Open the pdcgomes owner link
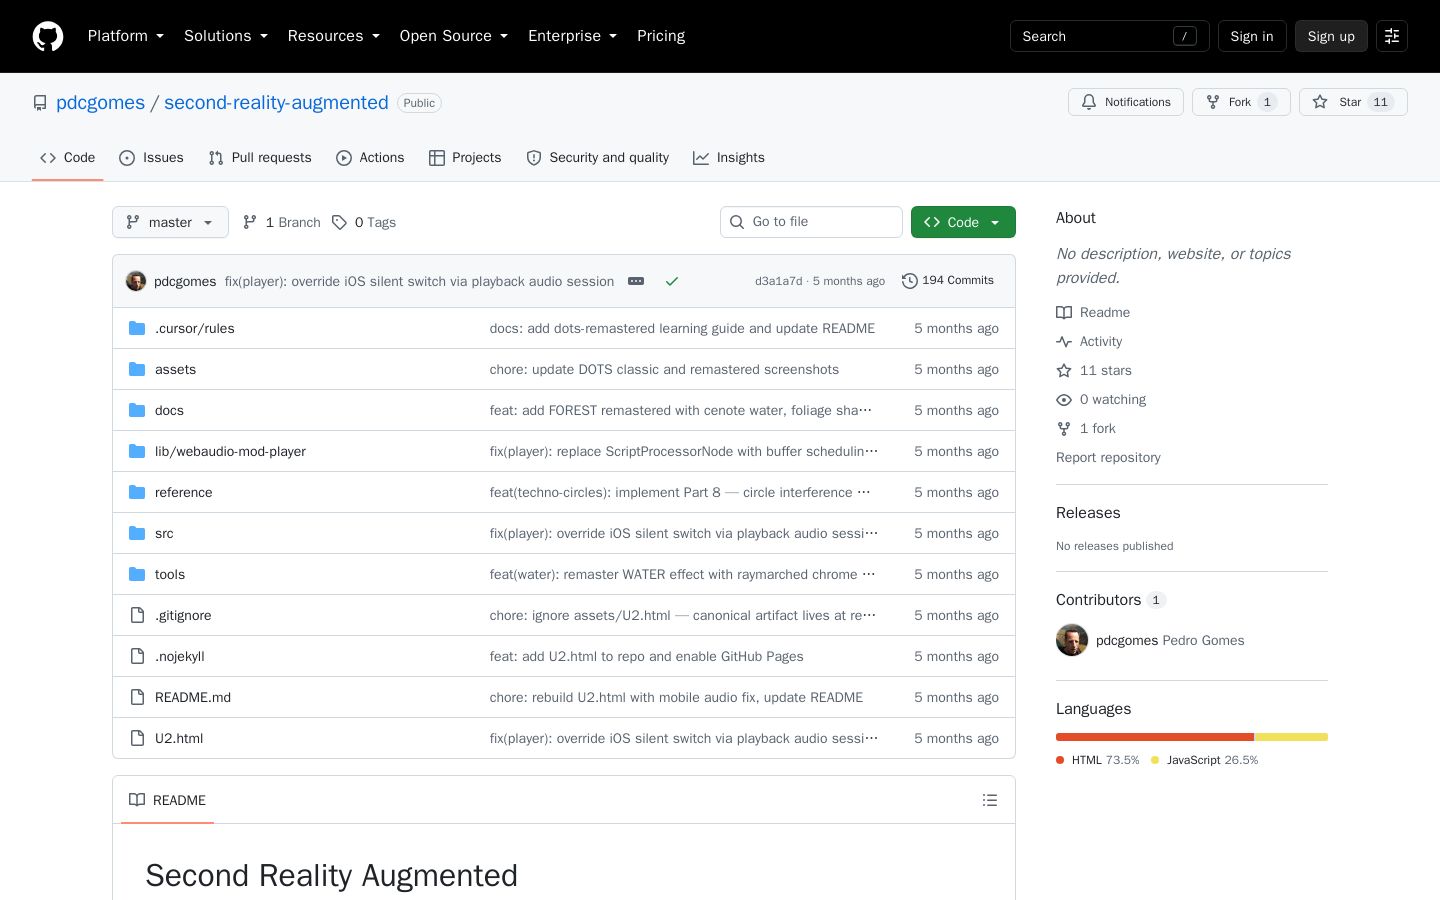 100,103
